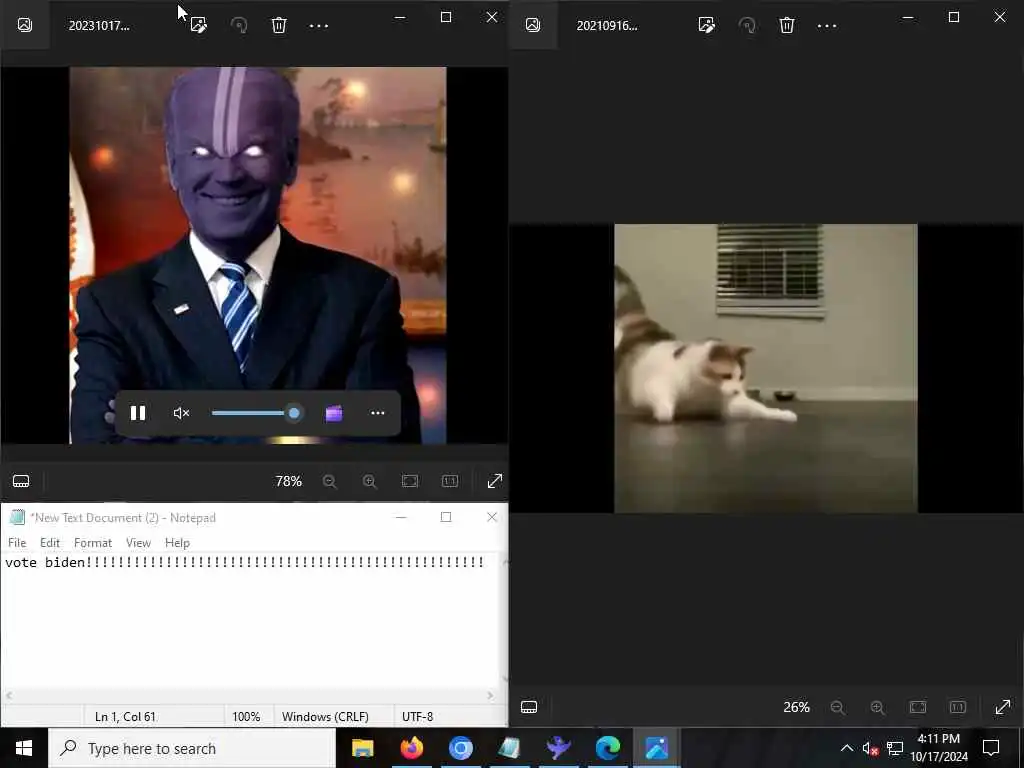Open Notepad Edit menu
The height and width of the screenshot is (768, 1024).
point(50,543)
